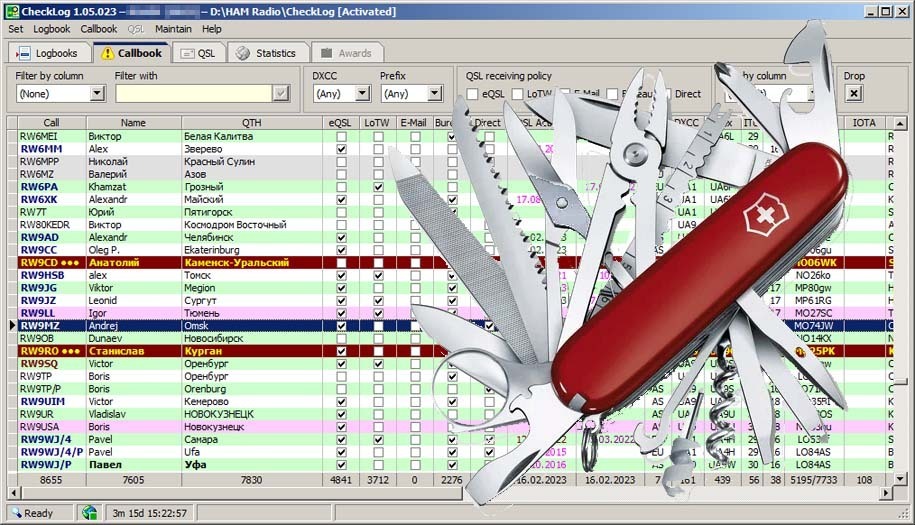Sort by the Call column header
Screen dimensions: 915x525
coord(51,122)
